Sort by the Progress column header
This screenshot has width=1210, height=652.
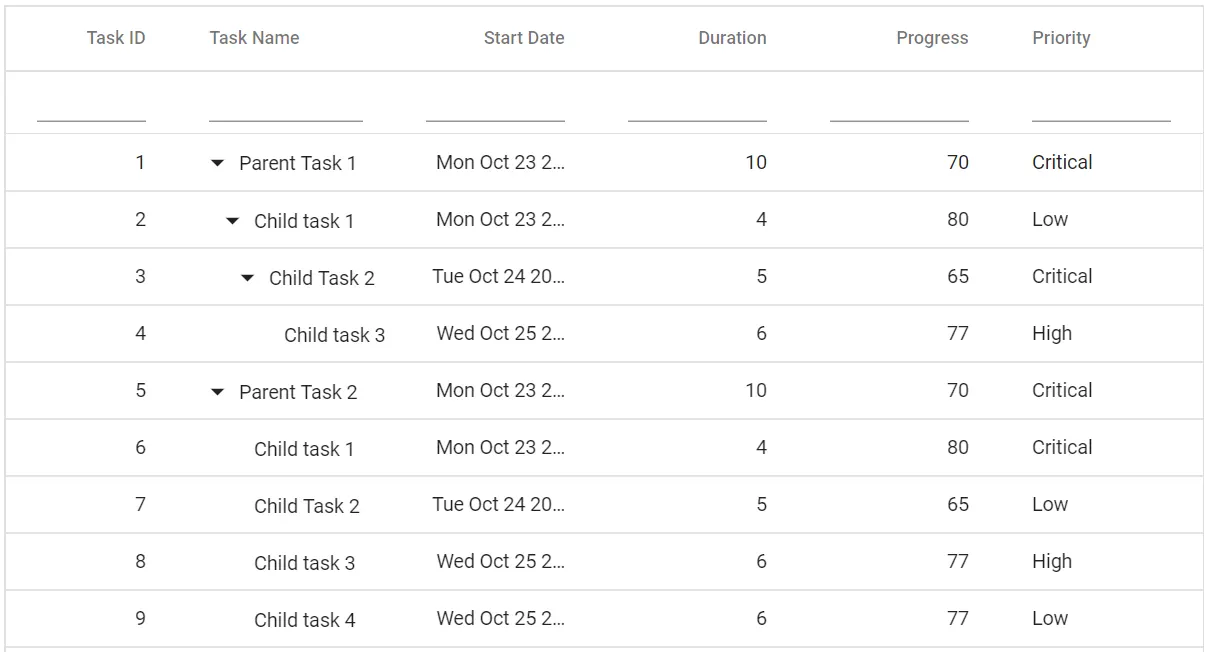pos(931,37)
